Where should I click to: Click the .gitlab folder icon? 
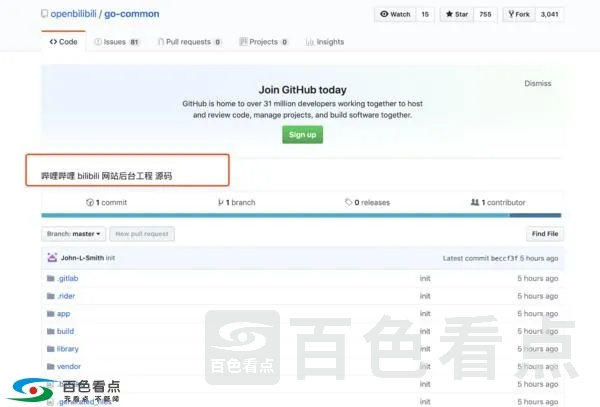[x=51, y=278]
